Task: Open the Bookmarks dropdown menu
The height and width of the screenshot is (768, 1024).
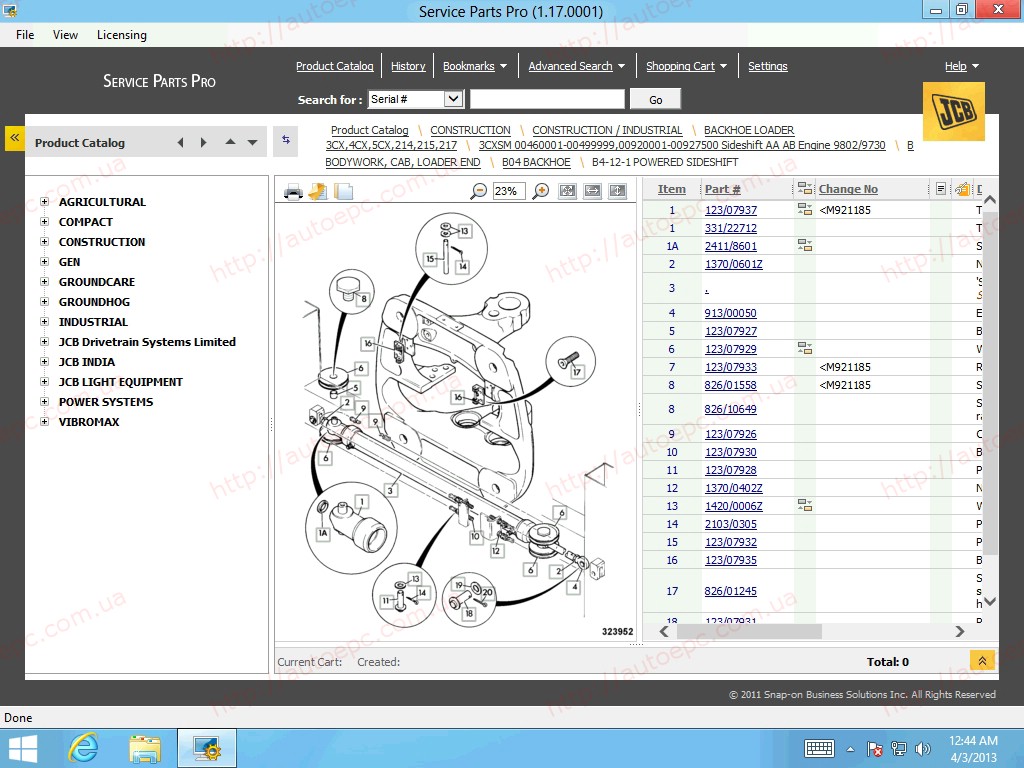Action: point(475,66)
